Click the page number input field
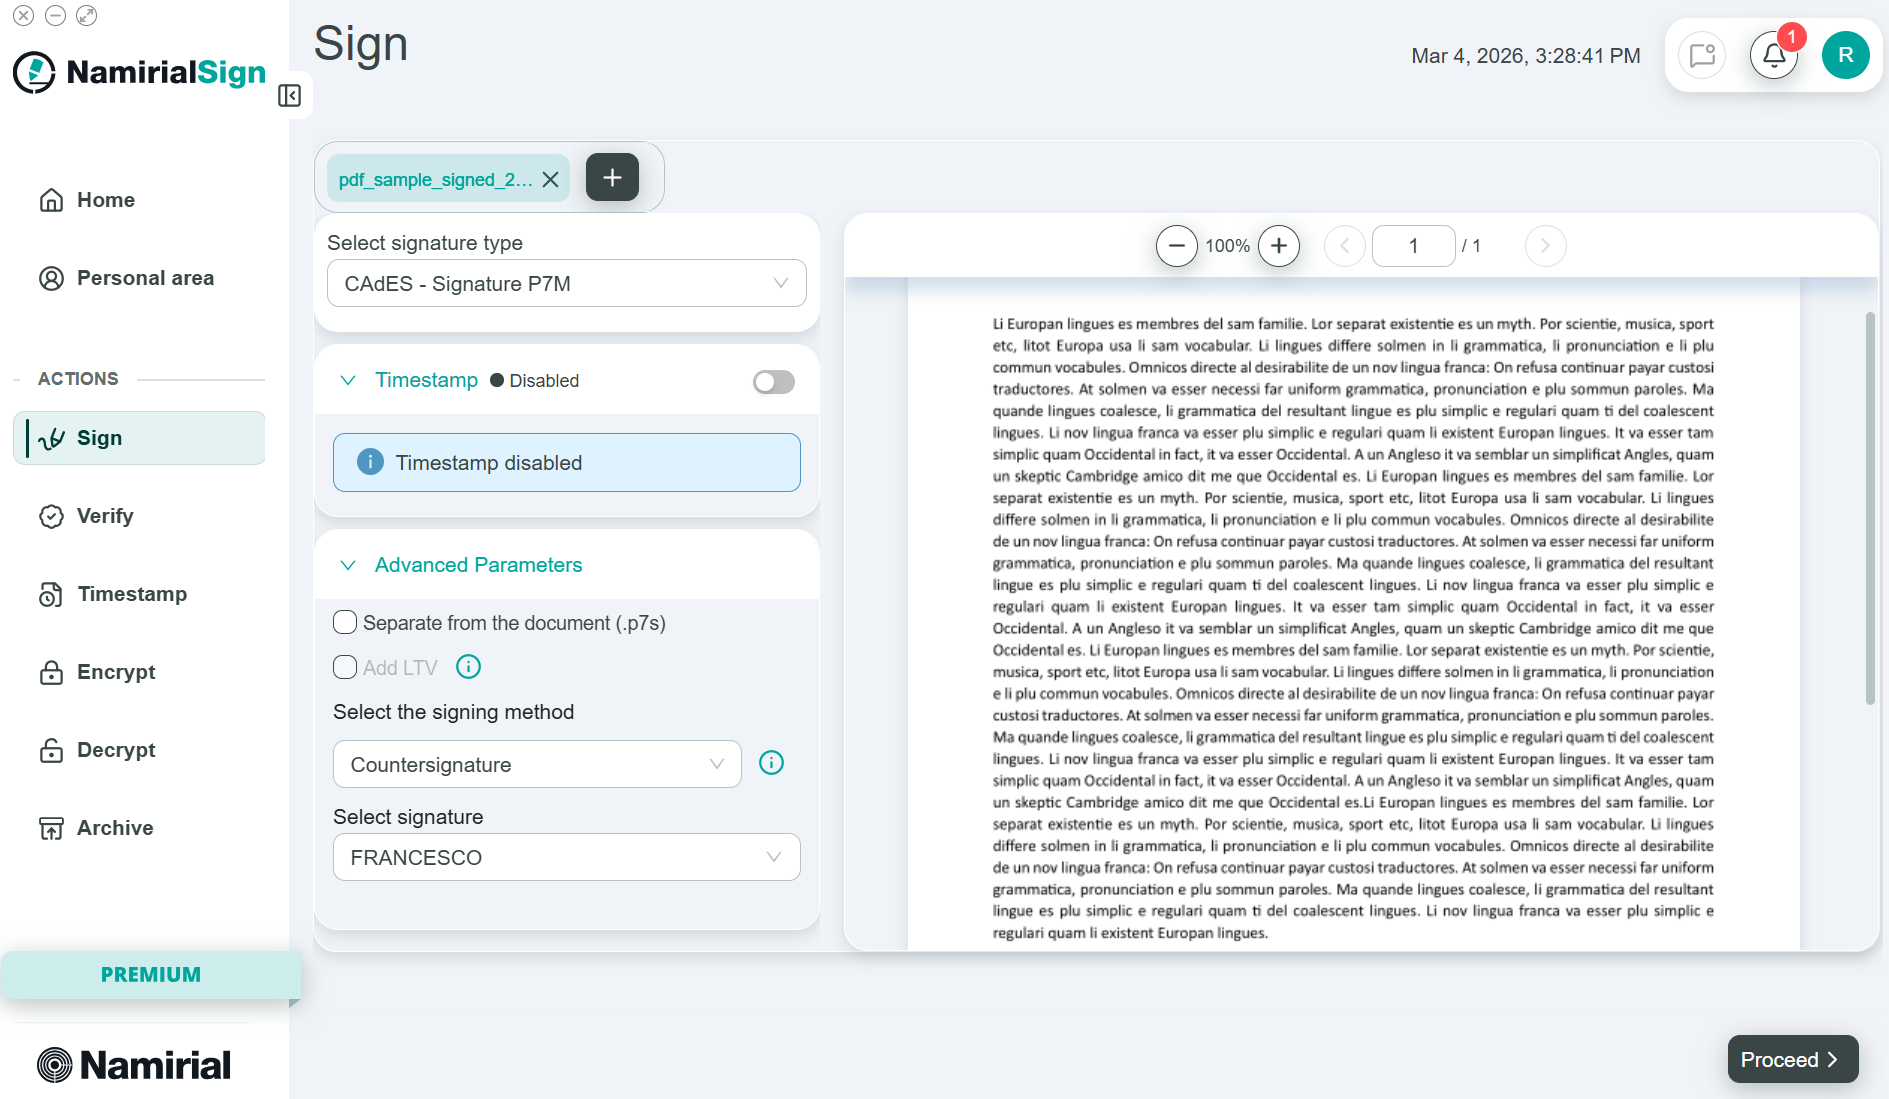The width and height of the screenshot is (1889, 1099). (x=1413, y=246)
